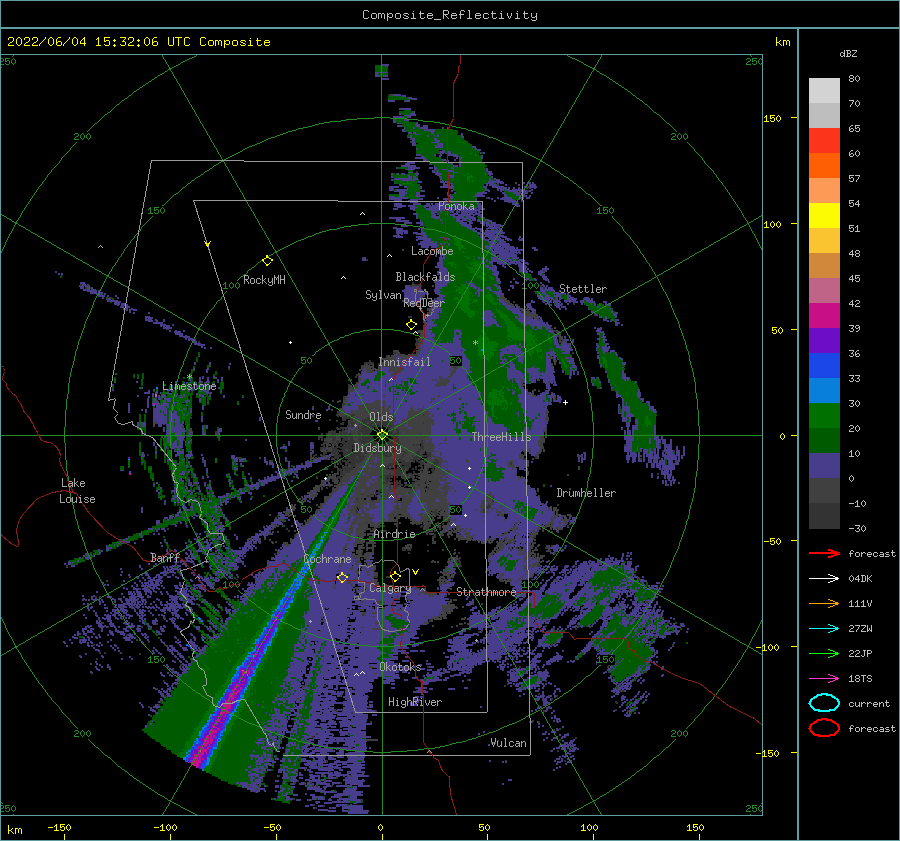Click the Sundre label
900x841 pixels.
pyautogui.click(x=303, y=414)
